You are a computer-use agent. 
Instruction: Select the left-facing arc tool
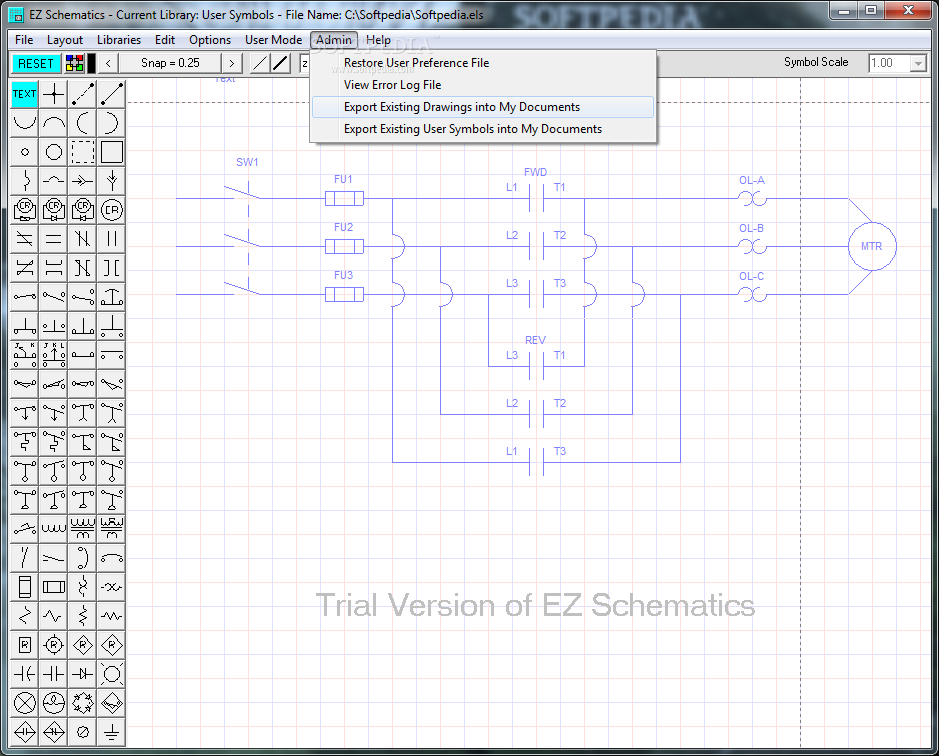click(x=83, y=123)
